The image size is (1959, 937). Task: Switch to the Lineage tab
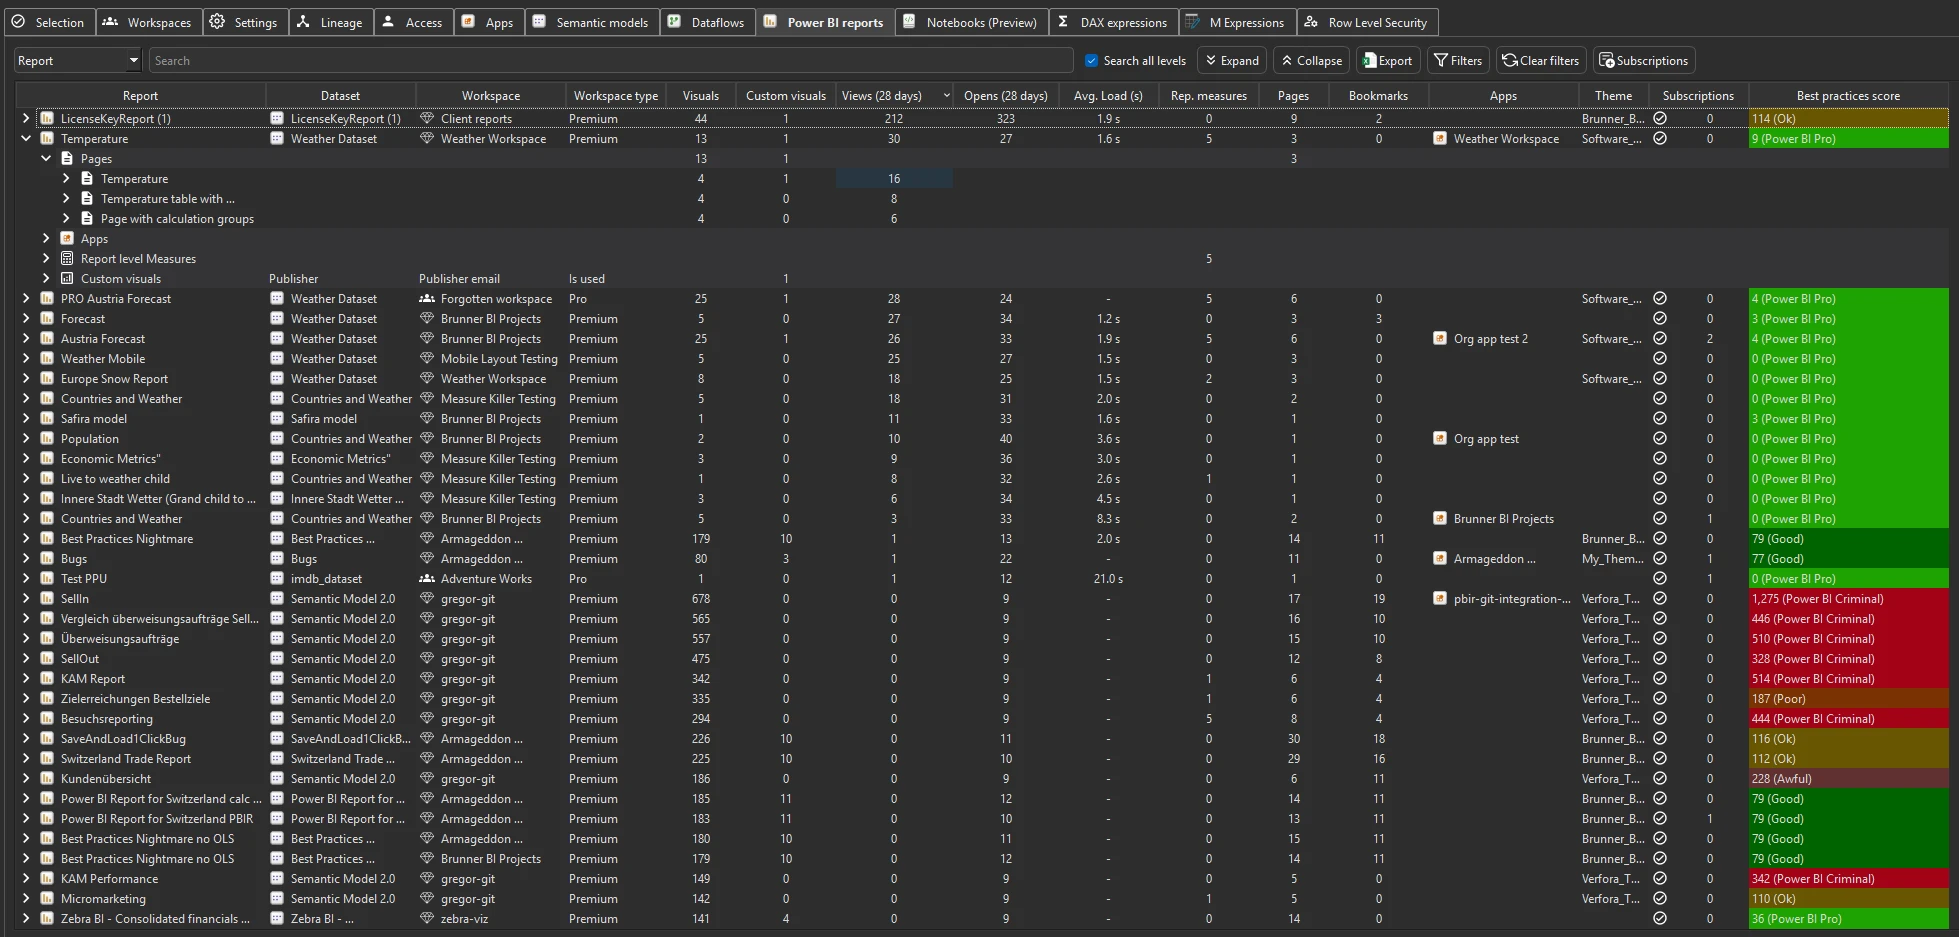tap(330, 22)
